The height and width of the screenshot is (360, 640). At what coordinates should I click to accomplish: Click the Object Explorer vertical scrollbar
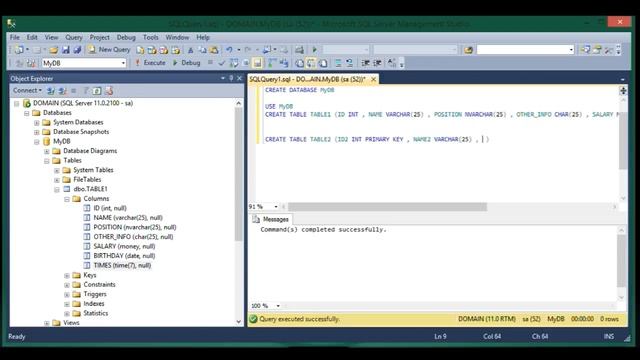[239, 212]
